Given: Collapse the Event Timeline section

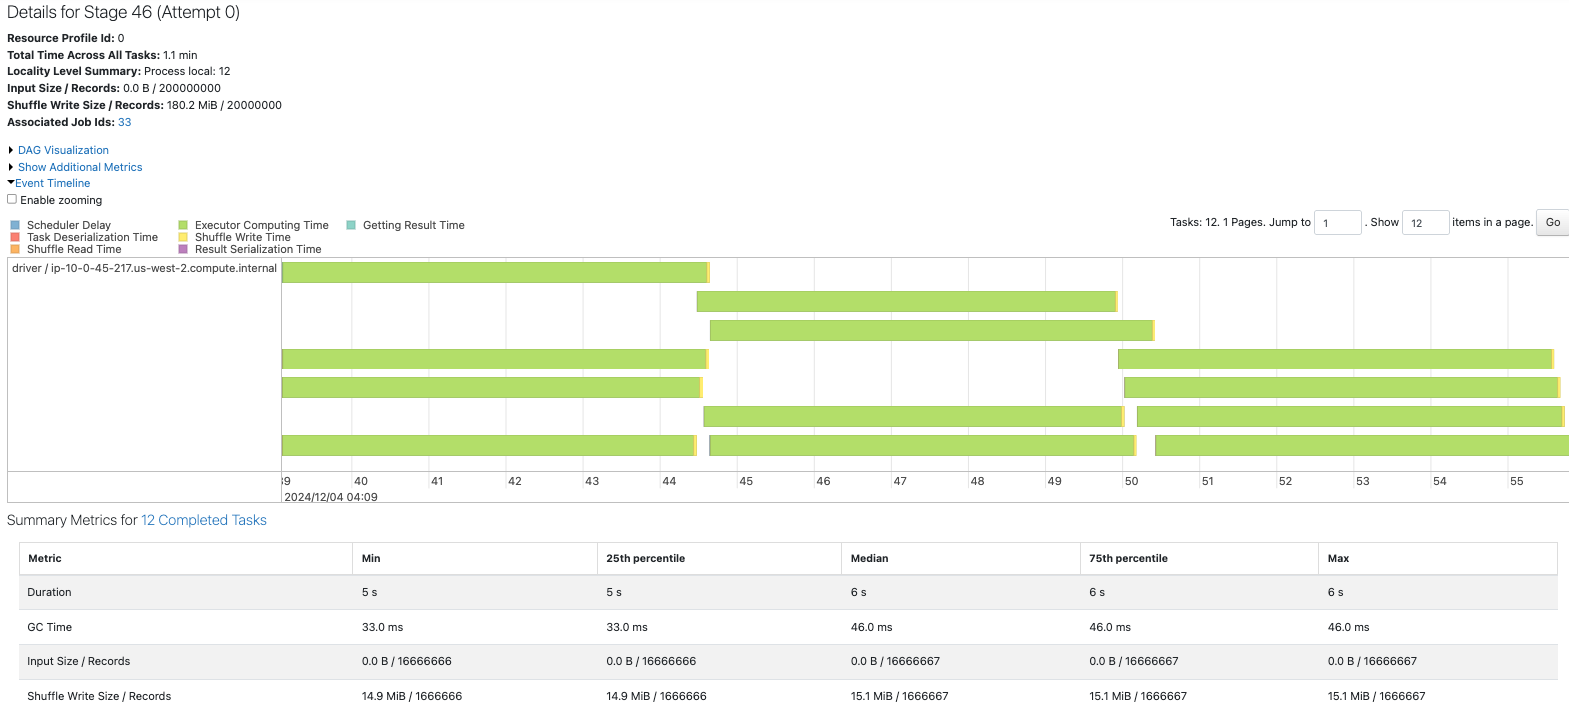Looking at the screenshot, I should point(52,183).
